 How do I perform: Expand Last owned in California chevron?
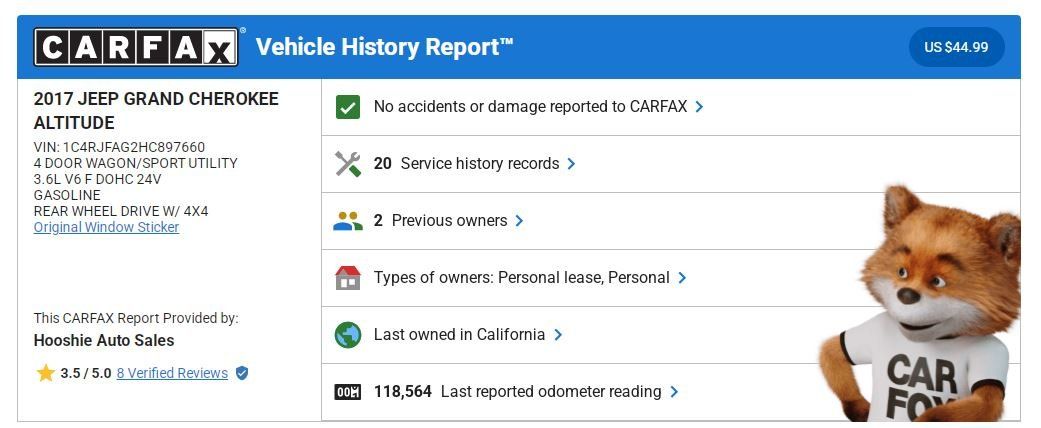pos(558,335)
